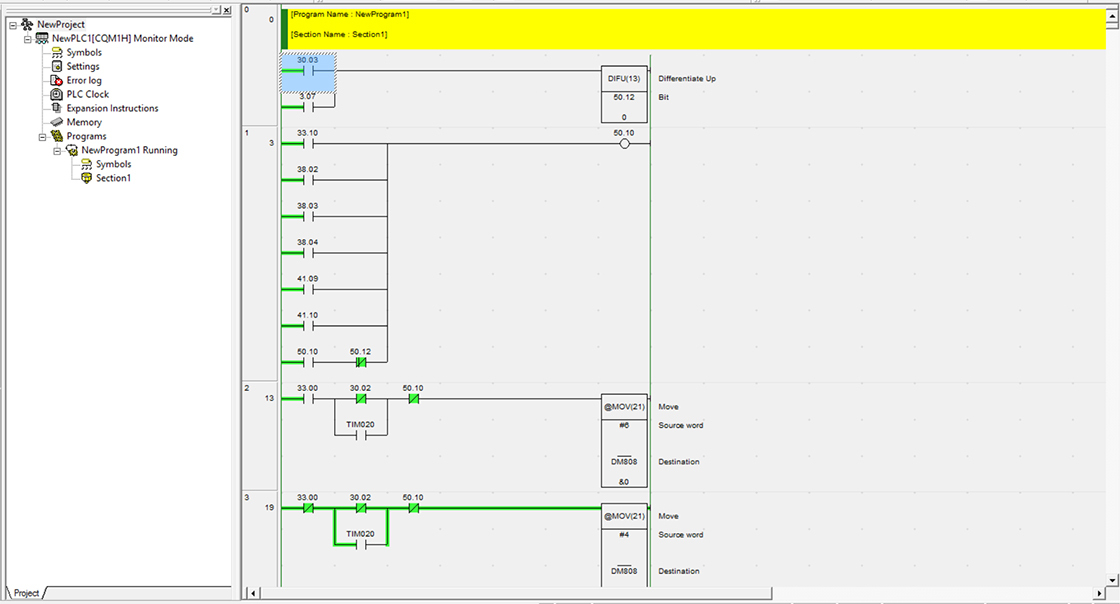Click the horizontal scrollbar left arrow
This screenshot has width=1120, height=604.
(x=253, y=593)
